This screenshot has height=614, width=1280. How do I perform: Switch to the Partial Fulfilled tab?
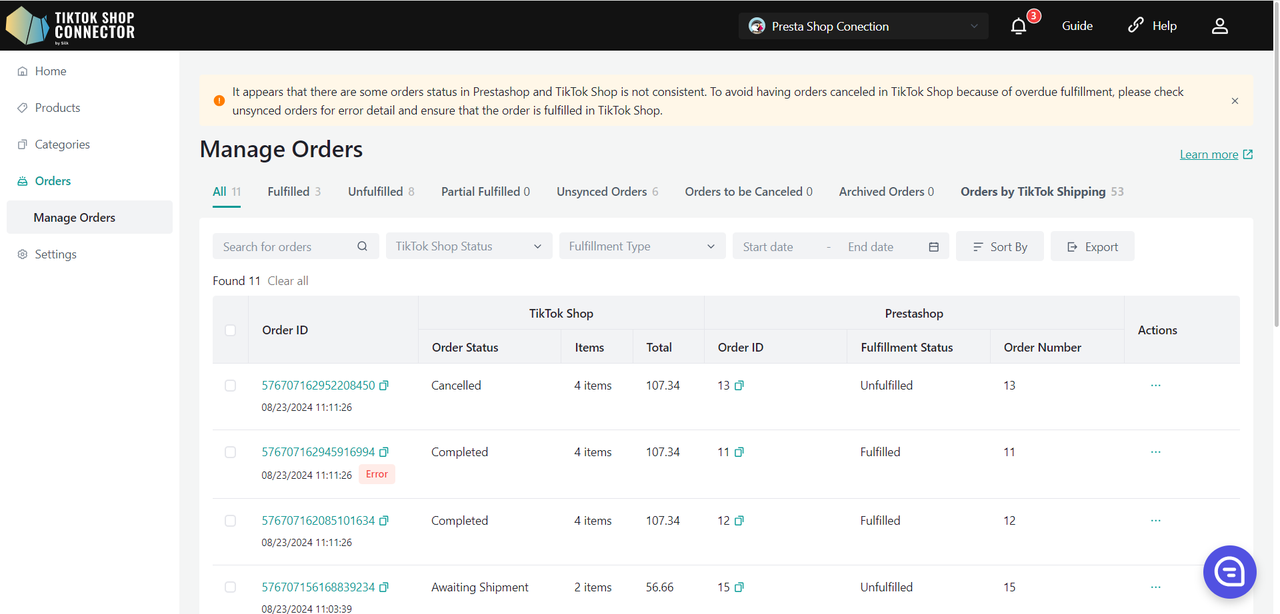(x=486, y=191)
